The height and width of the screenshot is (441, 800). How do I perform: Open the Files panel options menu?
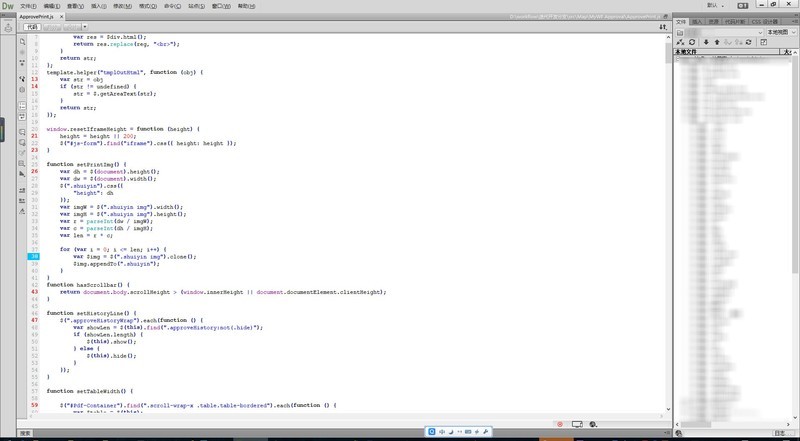pos(793,19)
